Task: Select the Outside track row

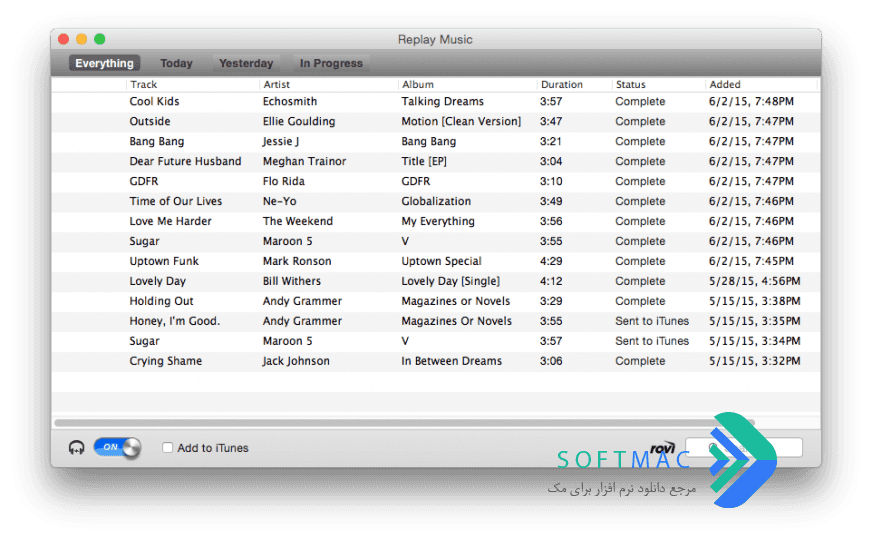Action: click(435, 121)
